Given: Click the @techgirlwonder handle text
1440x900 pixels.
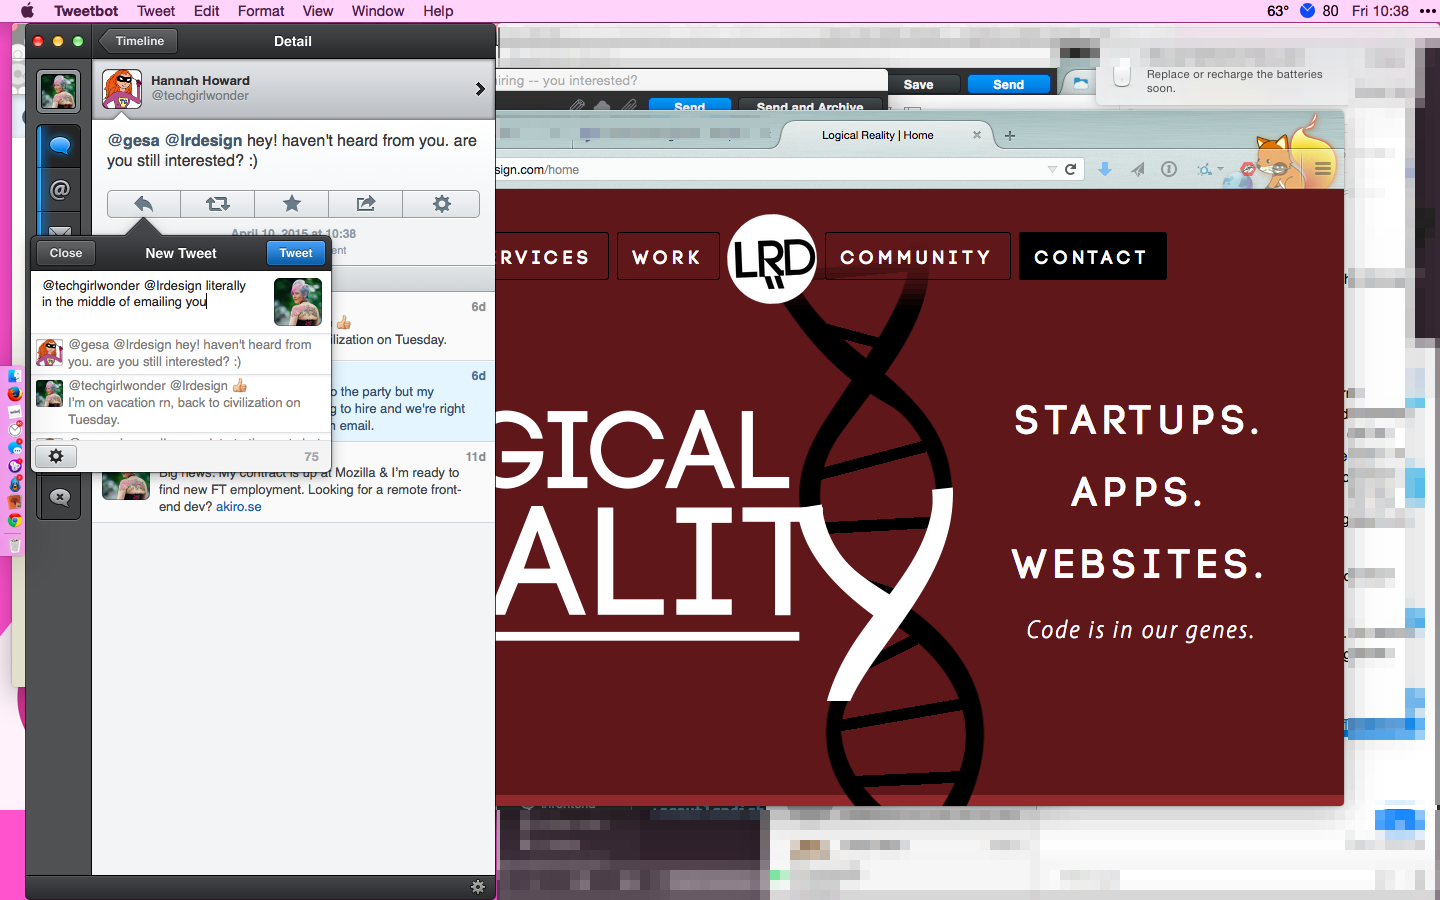Looking at the screenshot, I should coord(200,96).
